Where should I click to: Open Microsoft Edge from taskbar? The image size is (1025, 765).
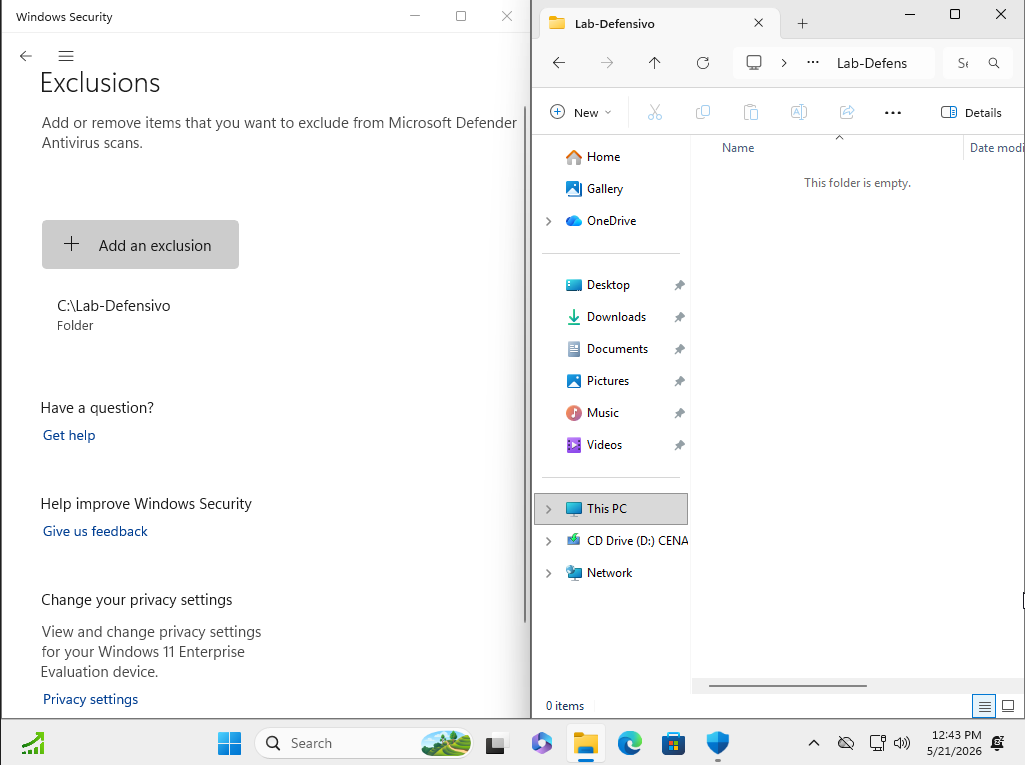(x=630, y=743)
